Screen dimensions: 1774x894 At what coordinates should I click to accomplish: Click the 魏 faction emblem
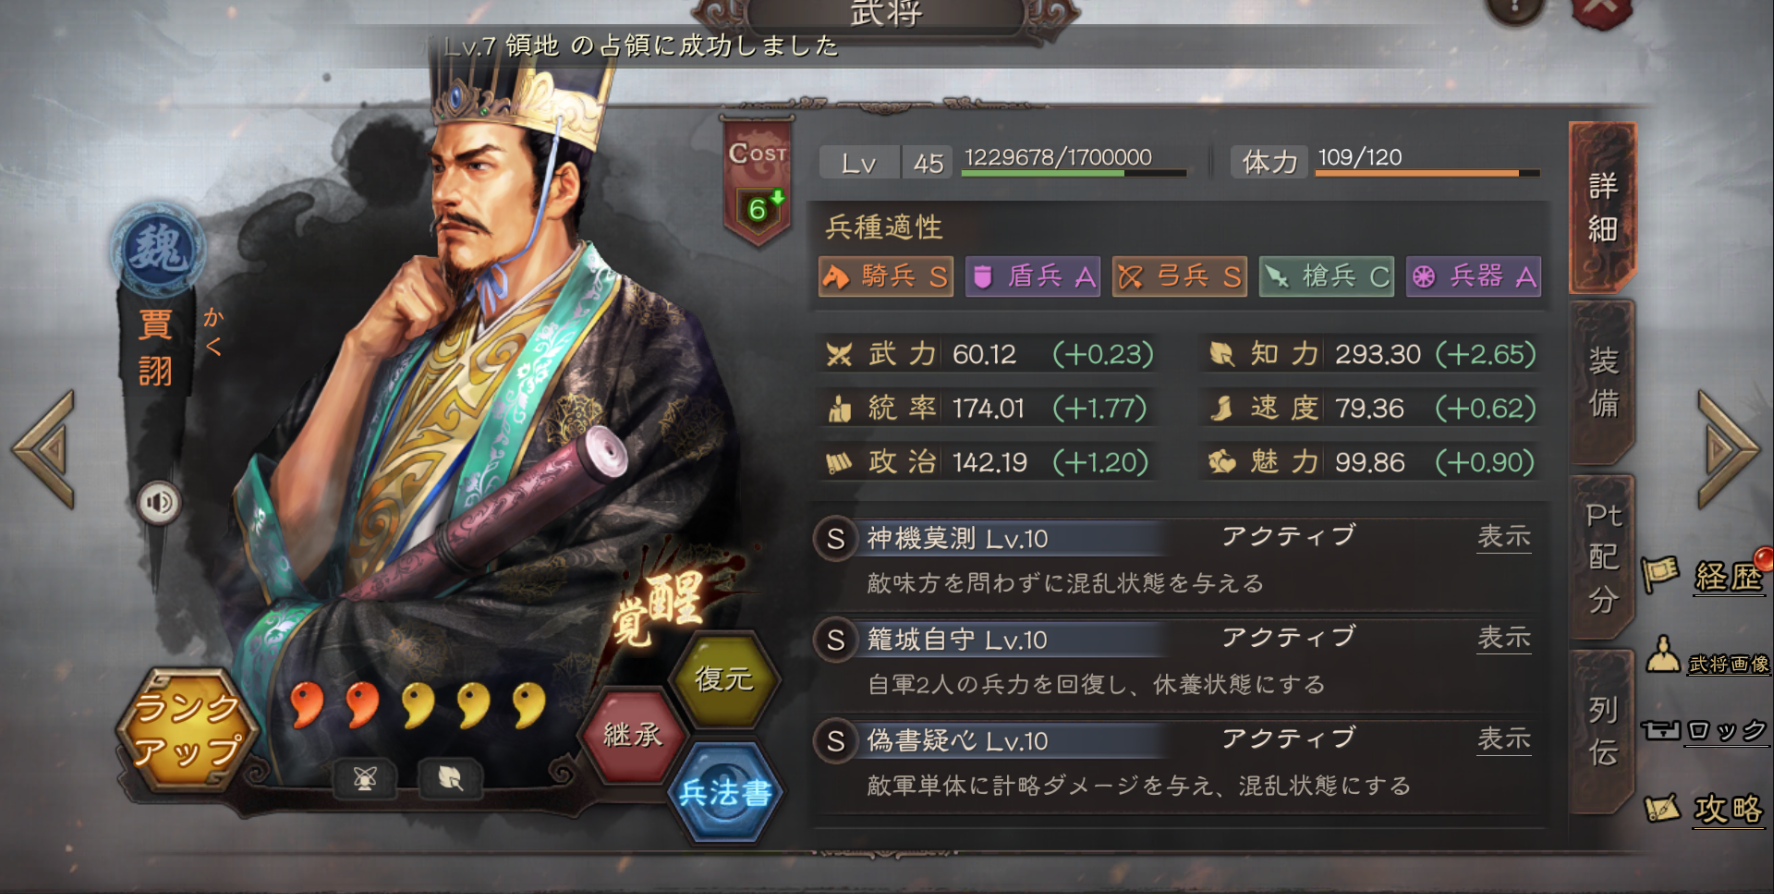[x=158, y=248]
